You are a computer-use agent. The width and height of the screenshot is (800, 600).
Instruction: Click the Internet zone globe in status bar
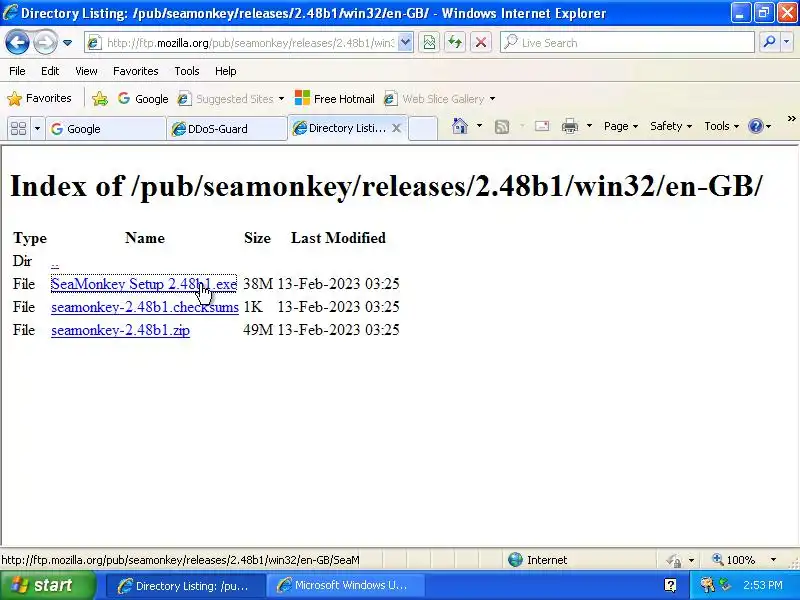pos(516,560)
